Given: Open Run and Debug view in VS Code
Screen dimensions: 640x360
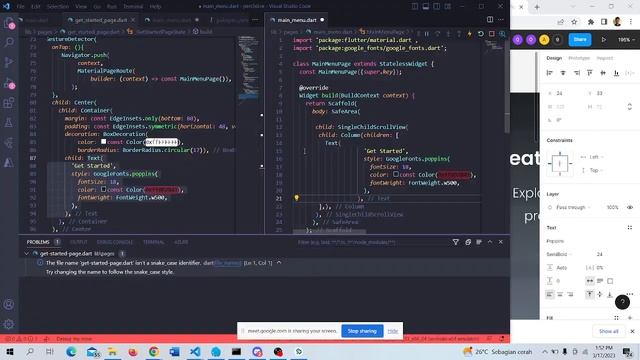Looking at the screenshot, I should point(9,82).
